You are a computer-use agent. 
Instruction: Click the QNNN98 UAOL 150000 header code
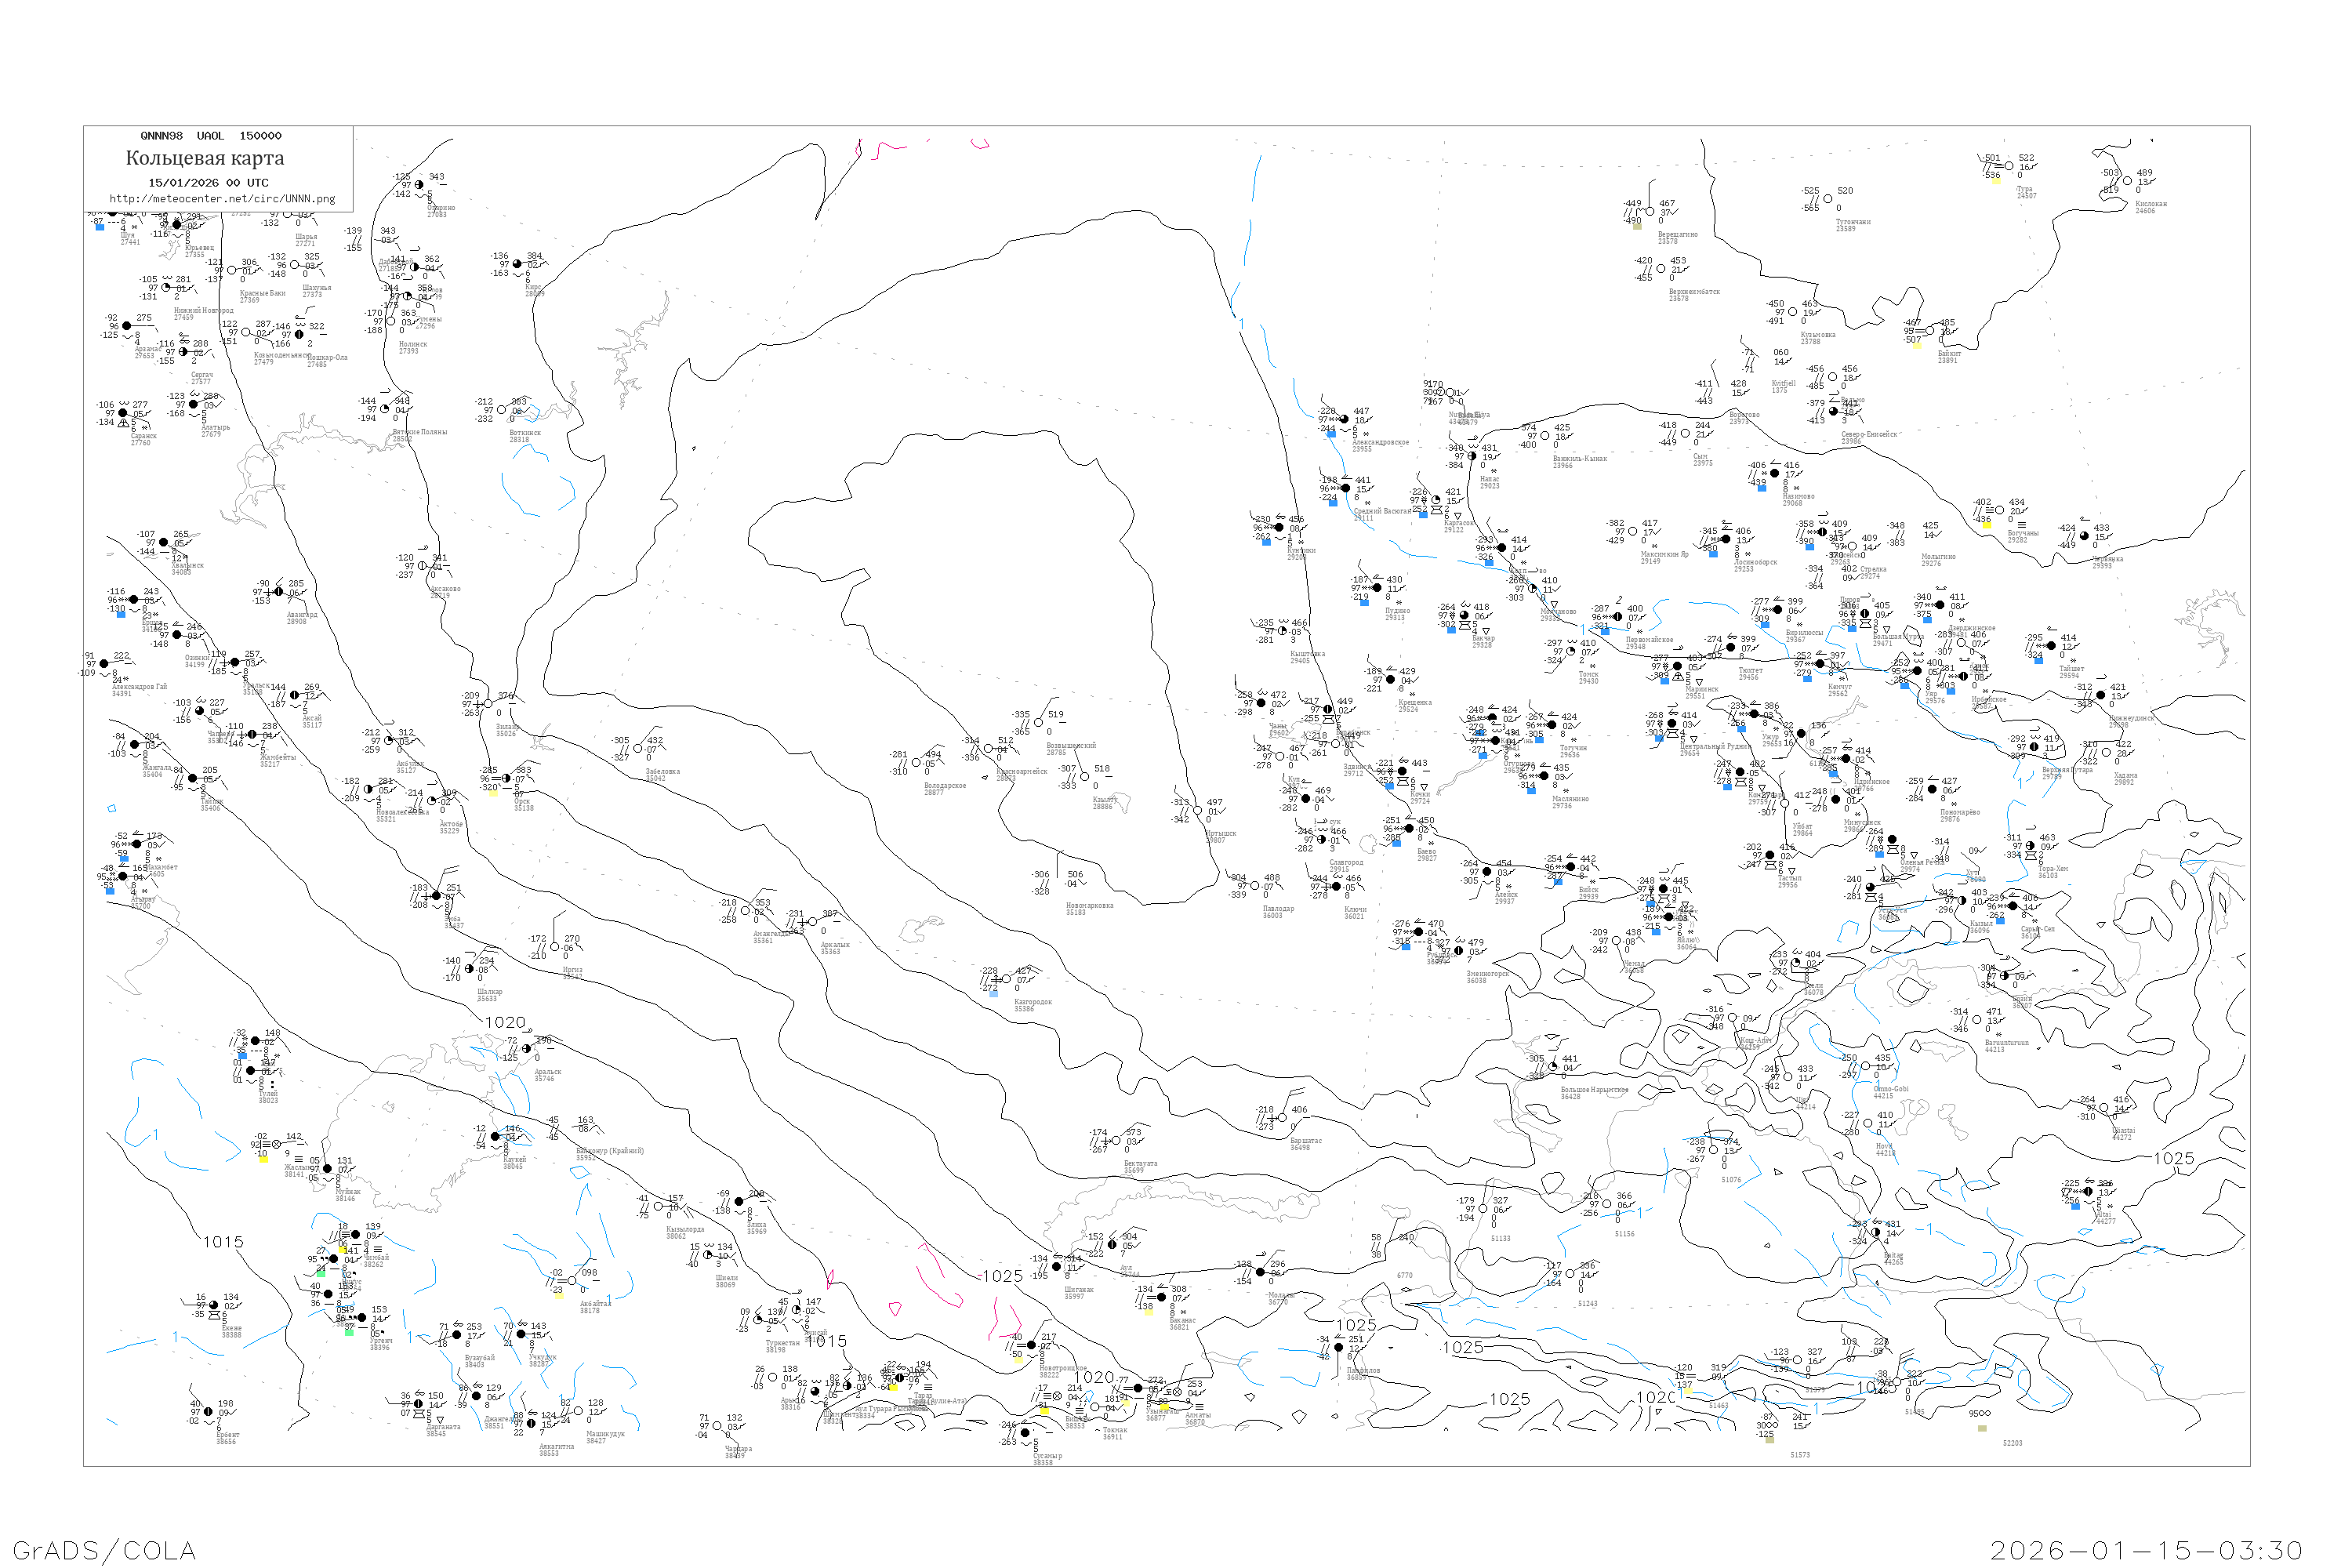(211, 136)
